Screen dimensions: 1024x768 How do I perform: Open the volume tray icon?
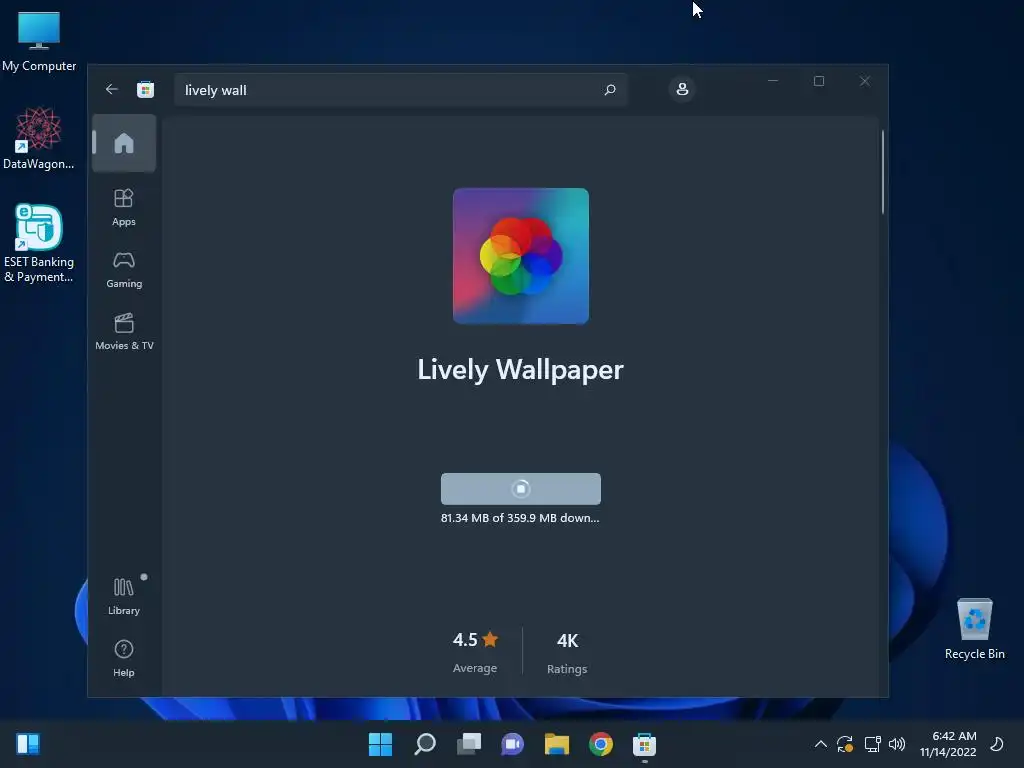(897, 744)
